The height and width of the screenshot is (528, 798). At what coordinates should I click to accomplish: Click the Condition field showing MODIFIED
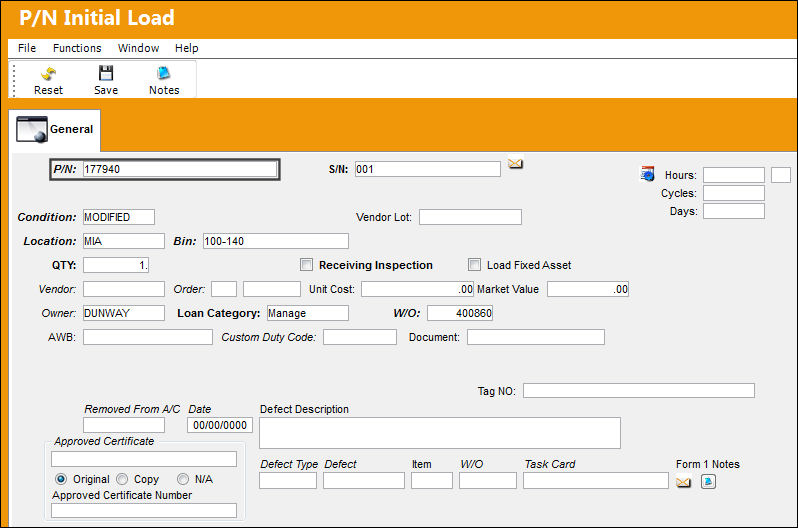119,217
